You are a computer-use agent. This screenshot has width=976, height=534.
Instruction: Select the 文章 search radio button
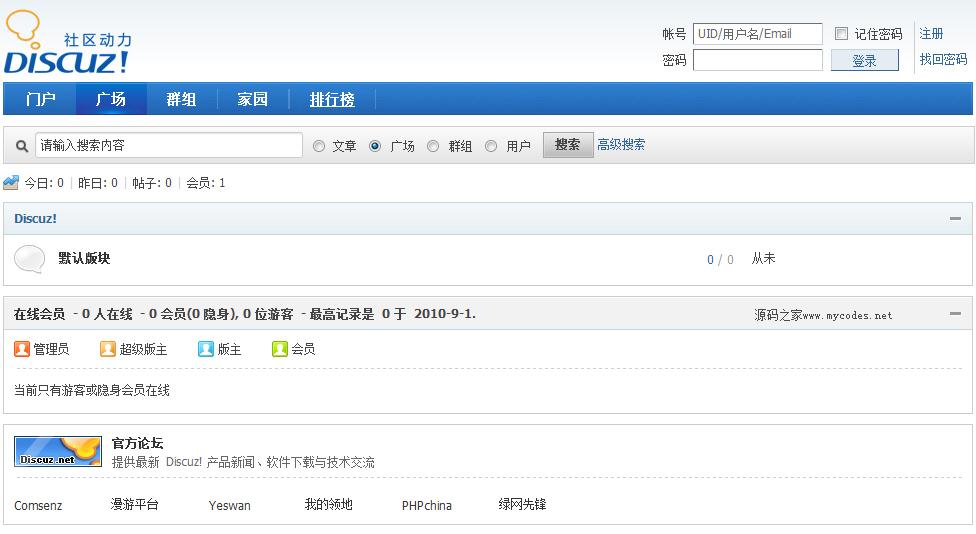[319, 146]
